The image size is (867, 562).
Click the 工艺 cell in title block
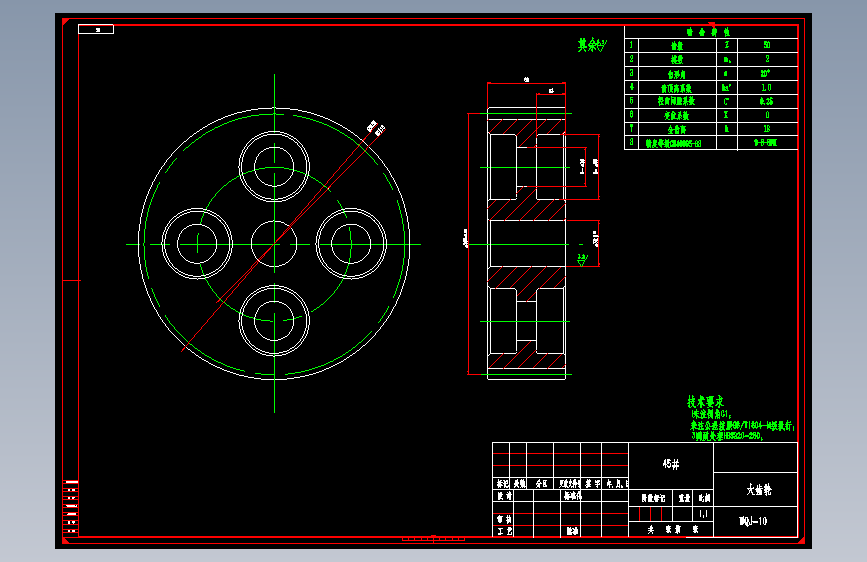coord(504,532)
